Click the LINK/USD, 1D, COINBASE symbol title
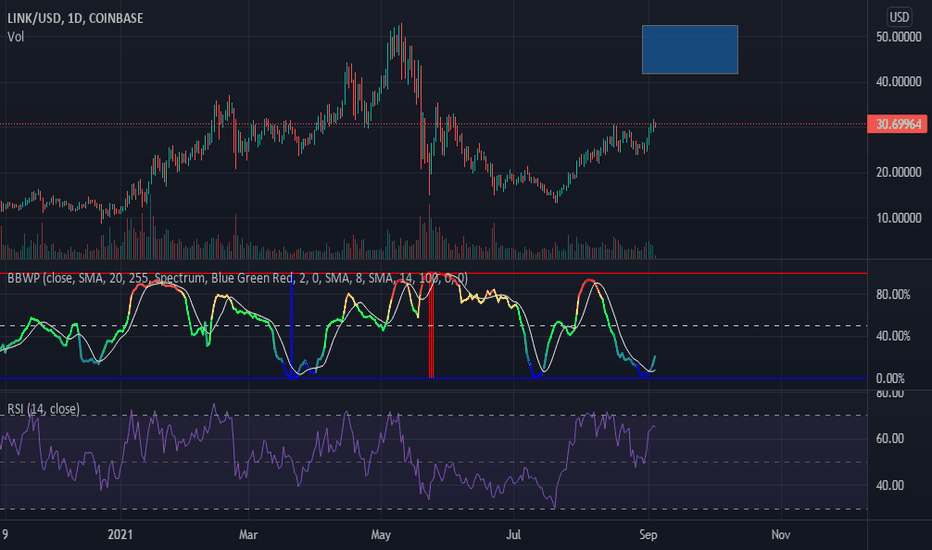 (75, 18)
